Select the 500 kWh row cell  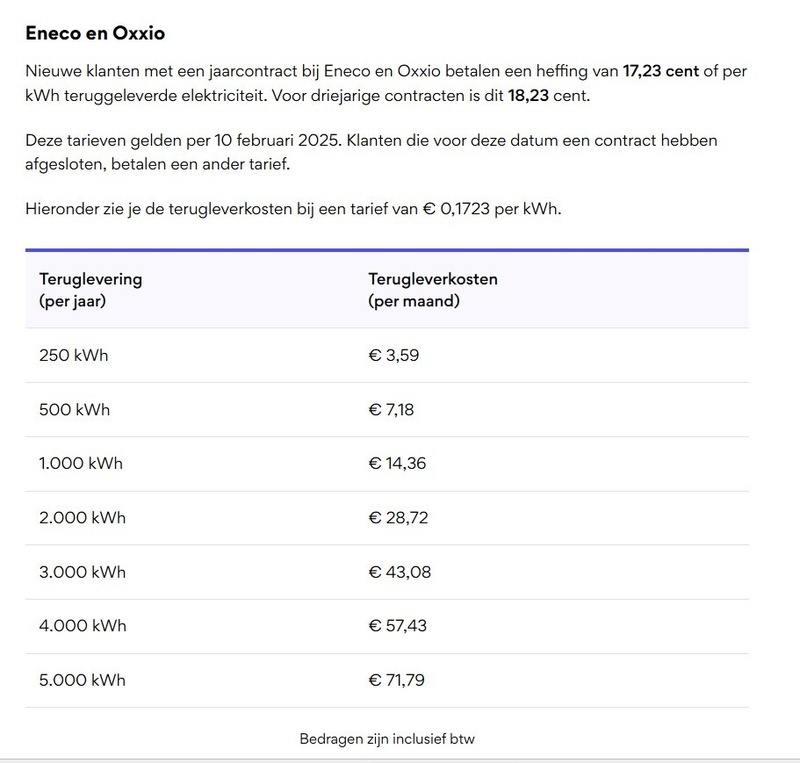[74, 410]
